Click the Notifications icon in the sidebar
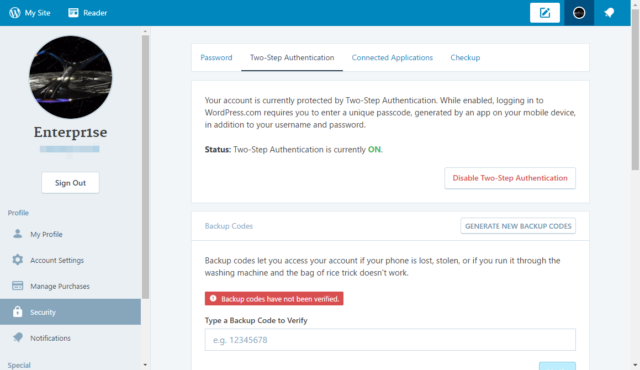The width and height of the screenshot is (640, 370). point(18,337)
